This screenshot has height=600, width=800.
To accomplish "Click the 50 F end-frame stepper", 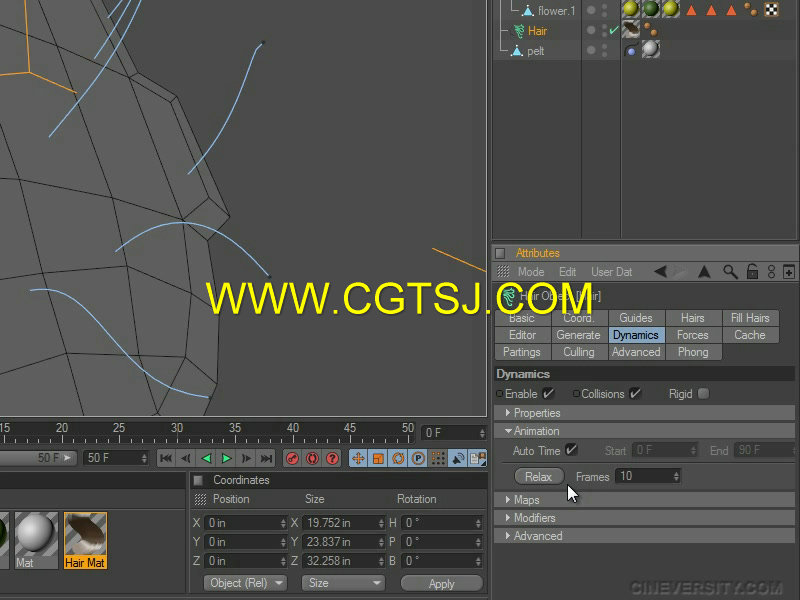I will 144,458.
